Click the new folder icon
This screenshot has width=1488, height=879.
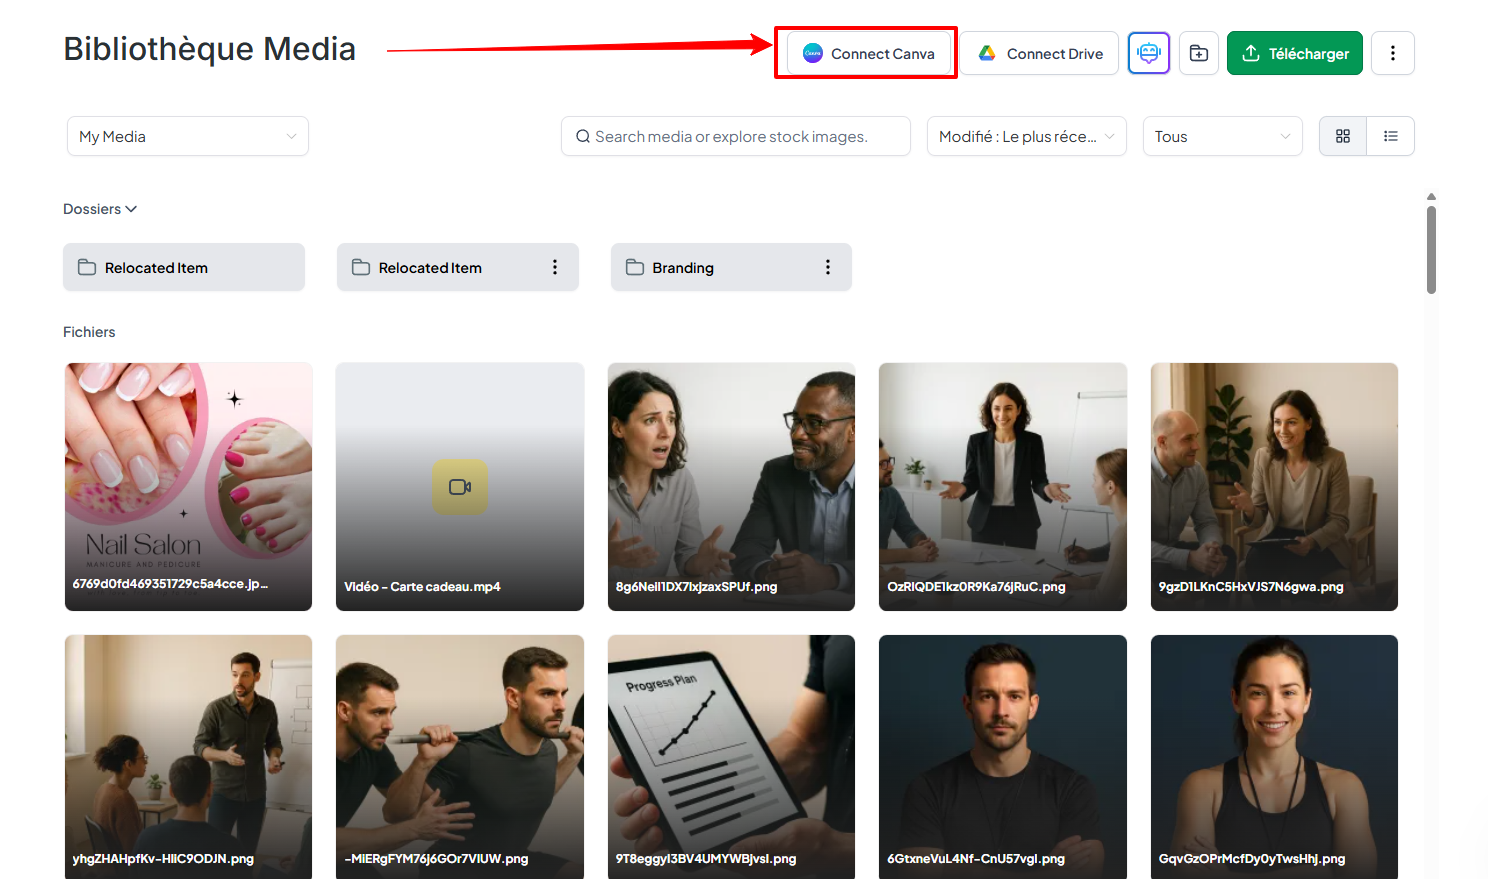(1198, 53)
